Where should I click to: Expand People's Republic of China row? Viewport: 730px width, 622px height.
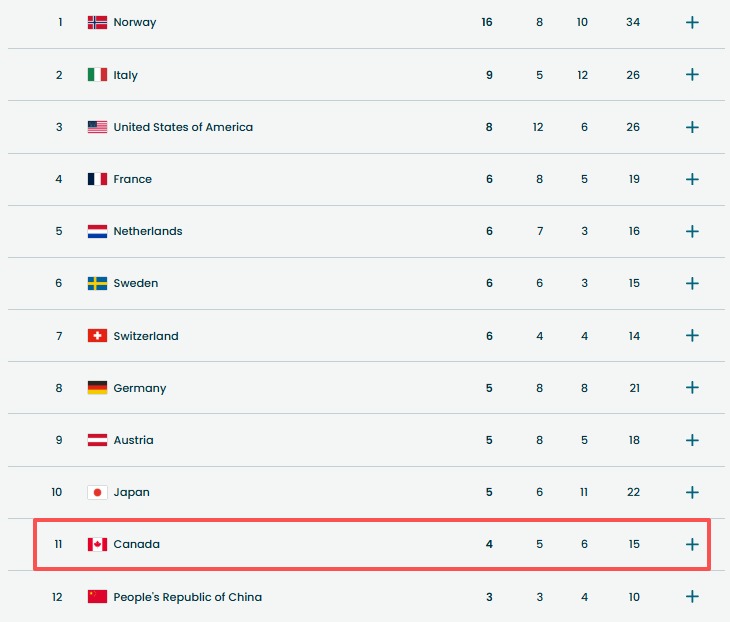(x=692, y=597)
